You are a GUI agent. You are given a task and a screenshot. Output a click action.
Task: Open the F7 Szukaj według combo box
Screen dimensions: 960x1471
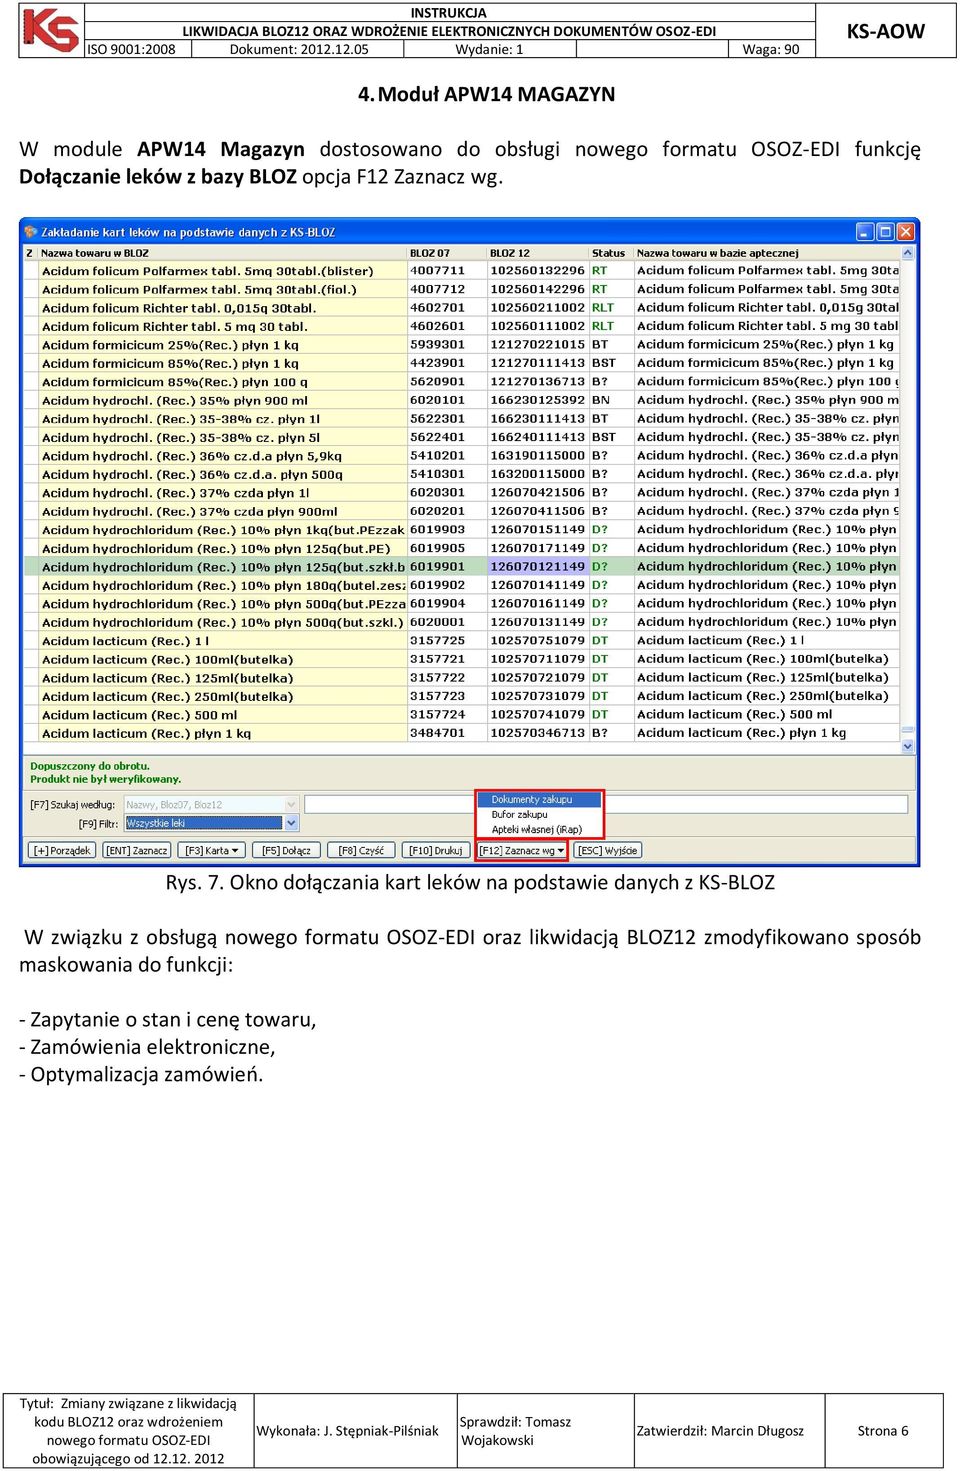(211, 805)
